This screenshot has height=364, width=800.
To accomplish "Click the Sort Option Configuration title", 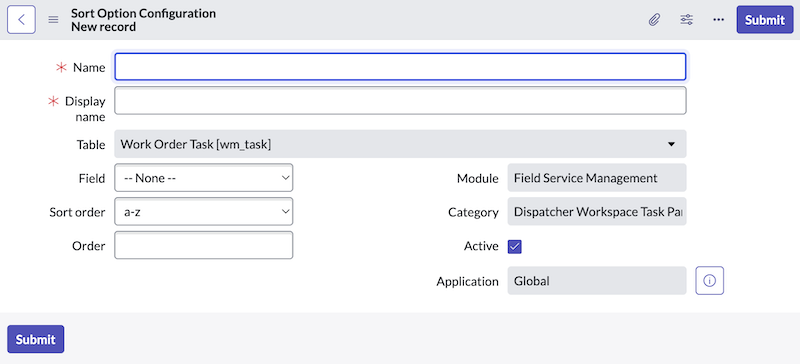I will click(143, 13).
